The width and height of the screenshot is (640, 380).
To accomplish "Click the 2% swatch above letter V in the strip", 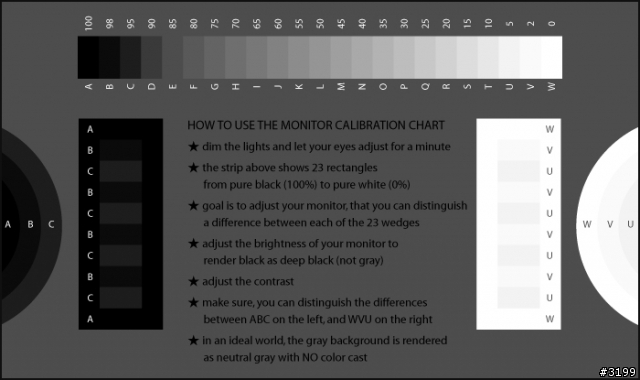I will tap(531, 58).
